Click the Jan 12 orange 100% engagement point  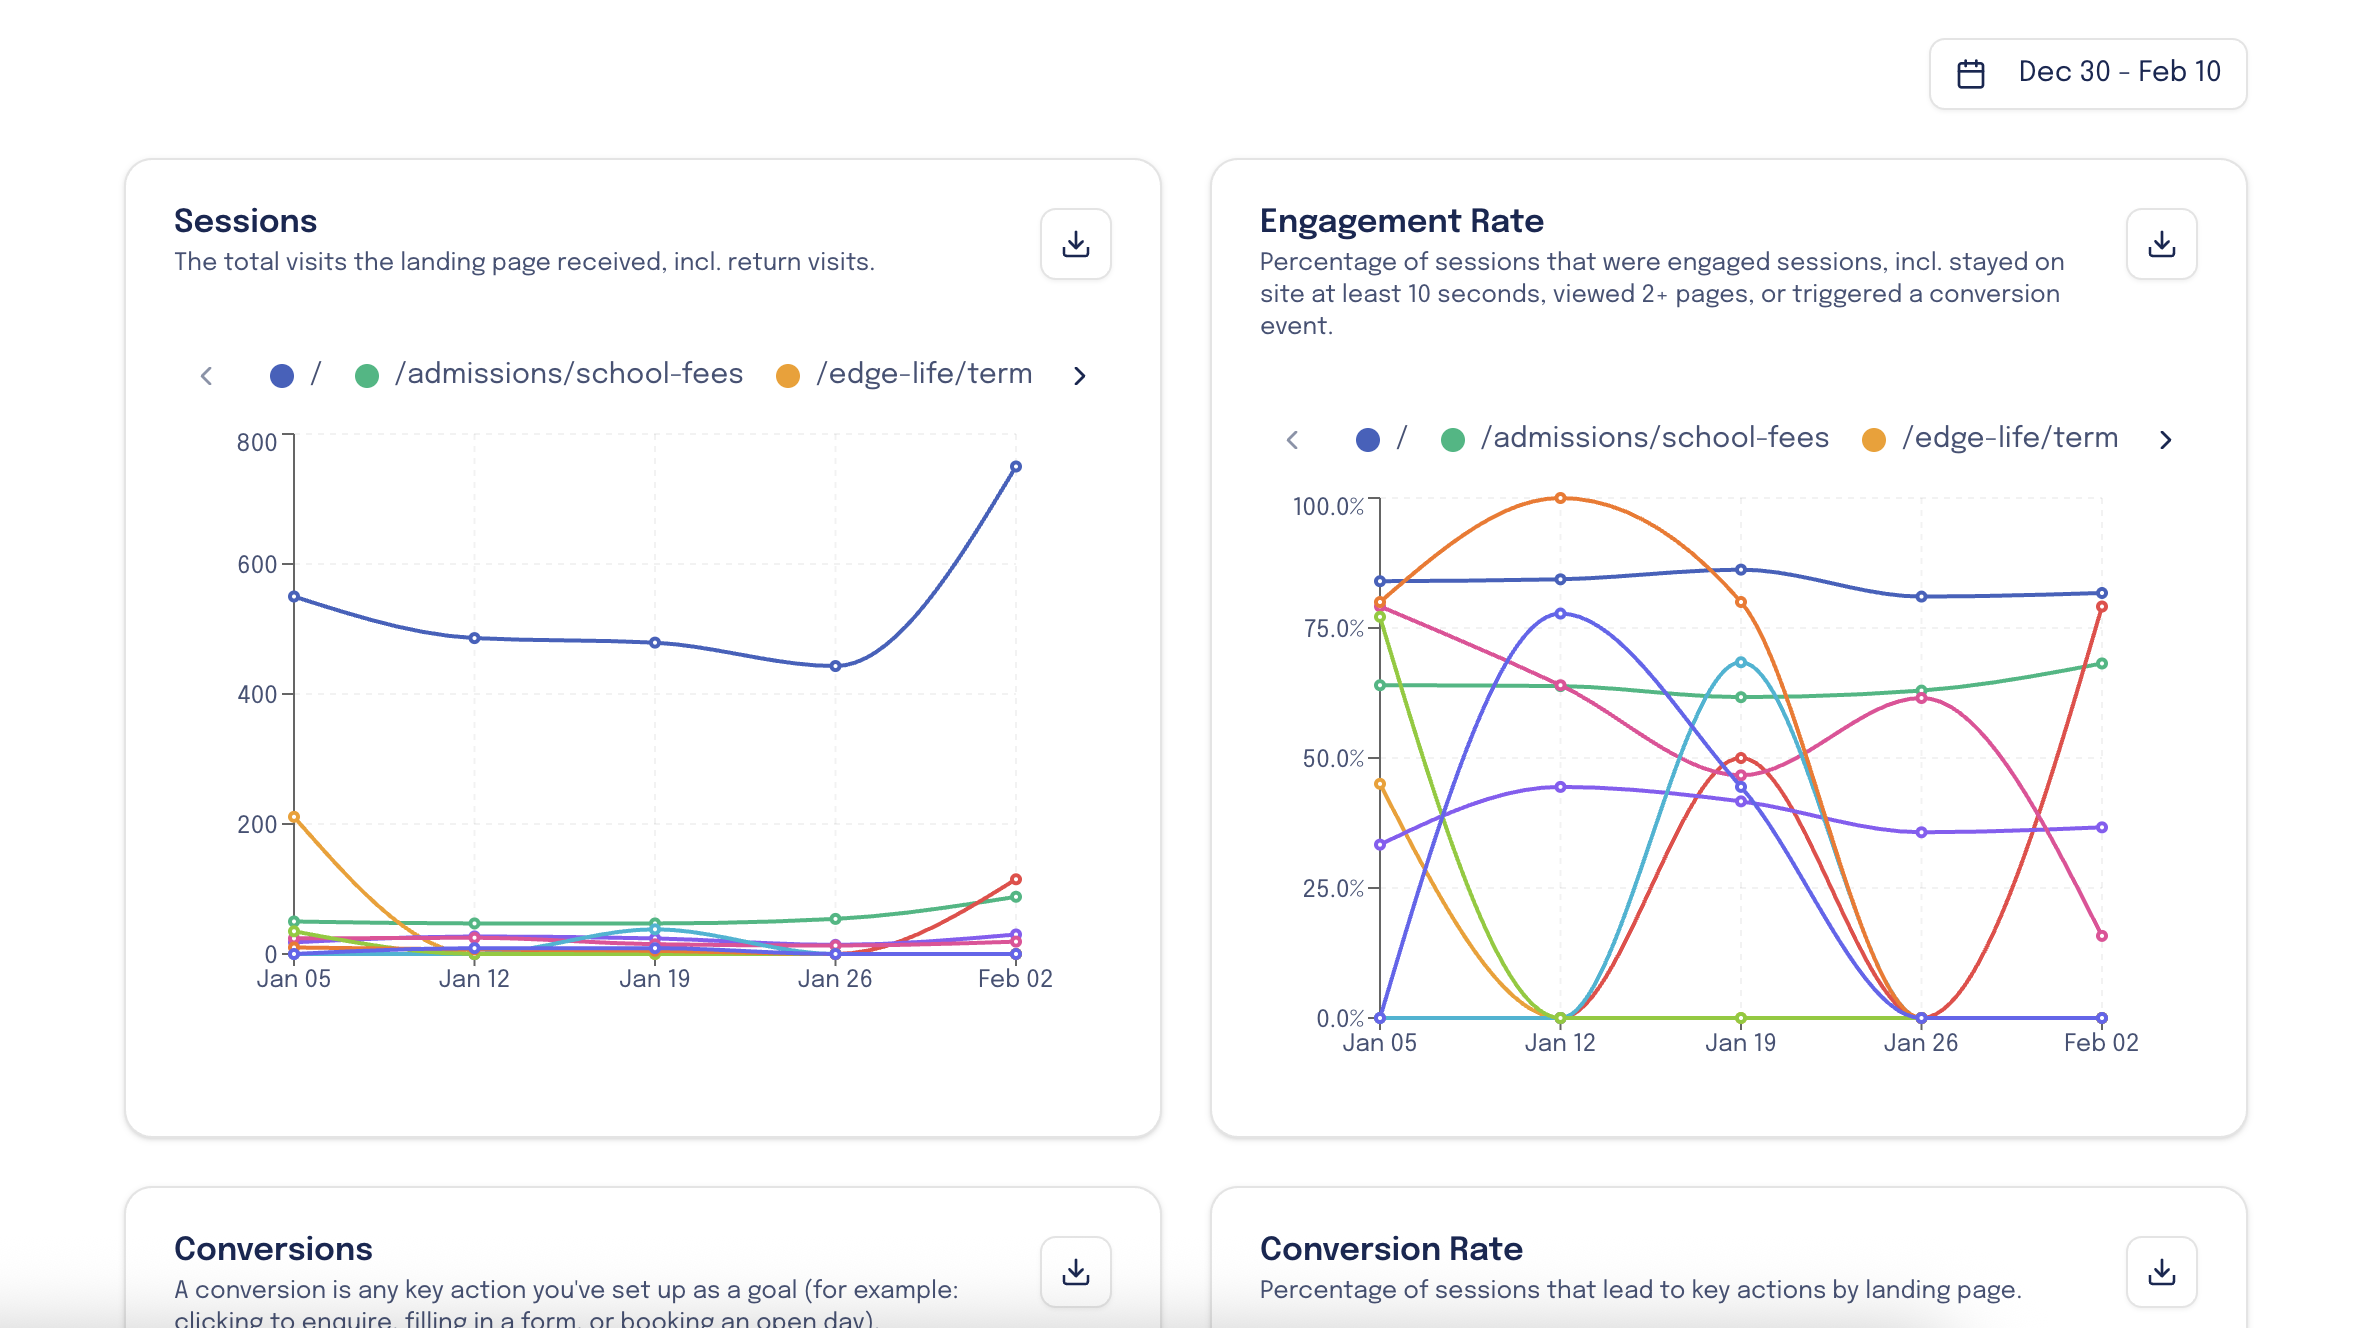(x=1560, y=498)
